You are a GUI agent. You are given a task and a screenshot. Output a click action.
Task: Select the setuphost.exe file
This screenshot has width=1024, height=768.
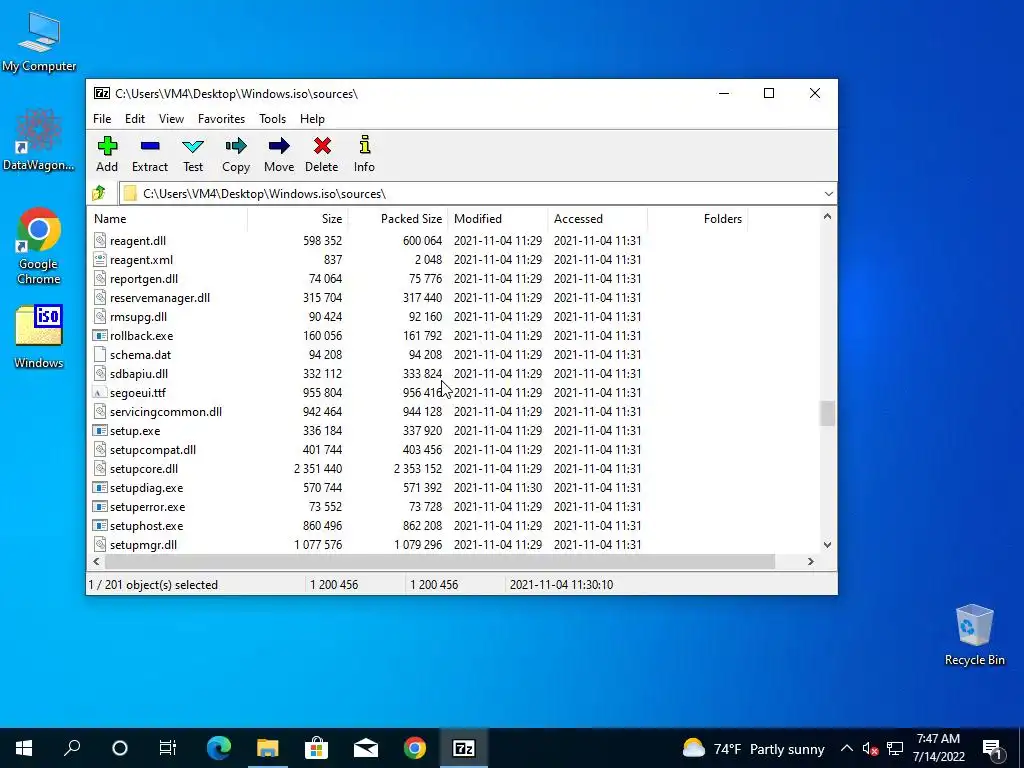click(x=146, y=526)
